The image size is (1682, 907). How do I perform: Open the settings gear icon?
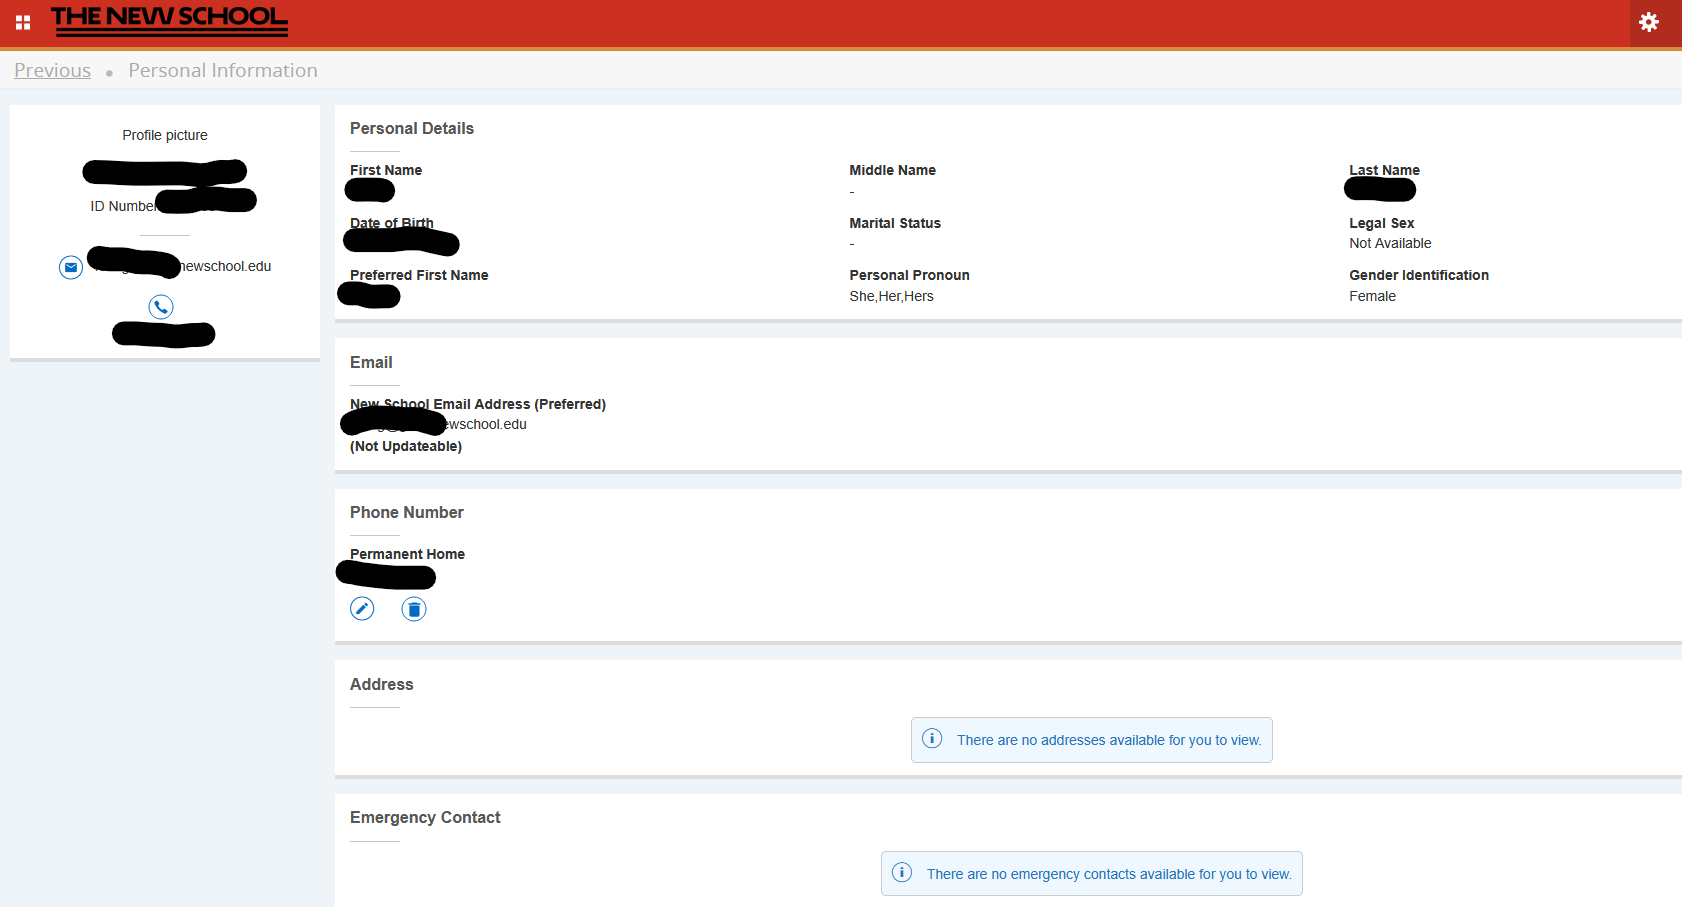point(1649,22)
